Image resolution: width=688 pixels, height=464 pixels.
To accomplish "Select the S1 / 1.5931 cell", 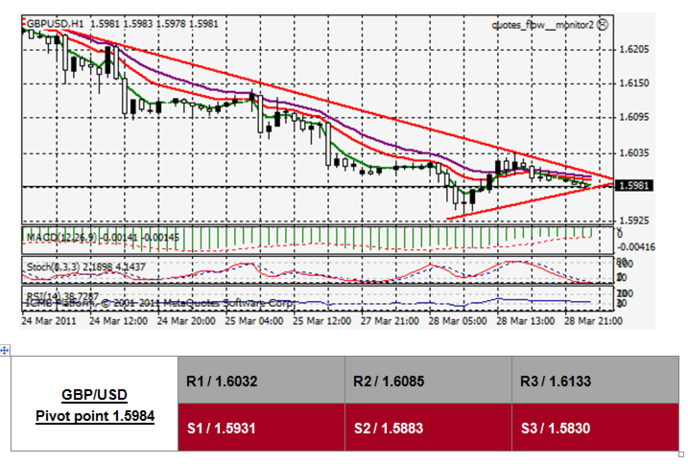I will (262, 427).
